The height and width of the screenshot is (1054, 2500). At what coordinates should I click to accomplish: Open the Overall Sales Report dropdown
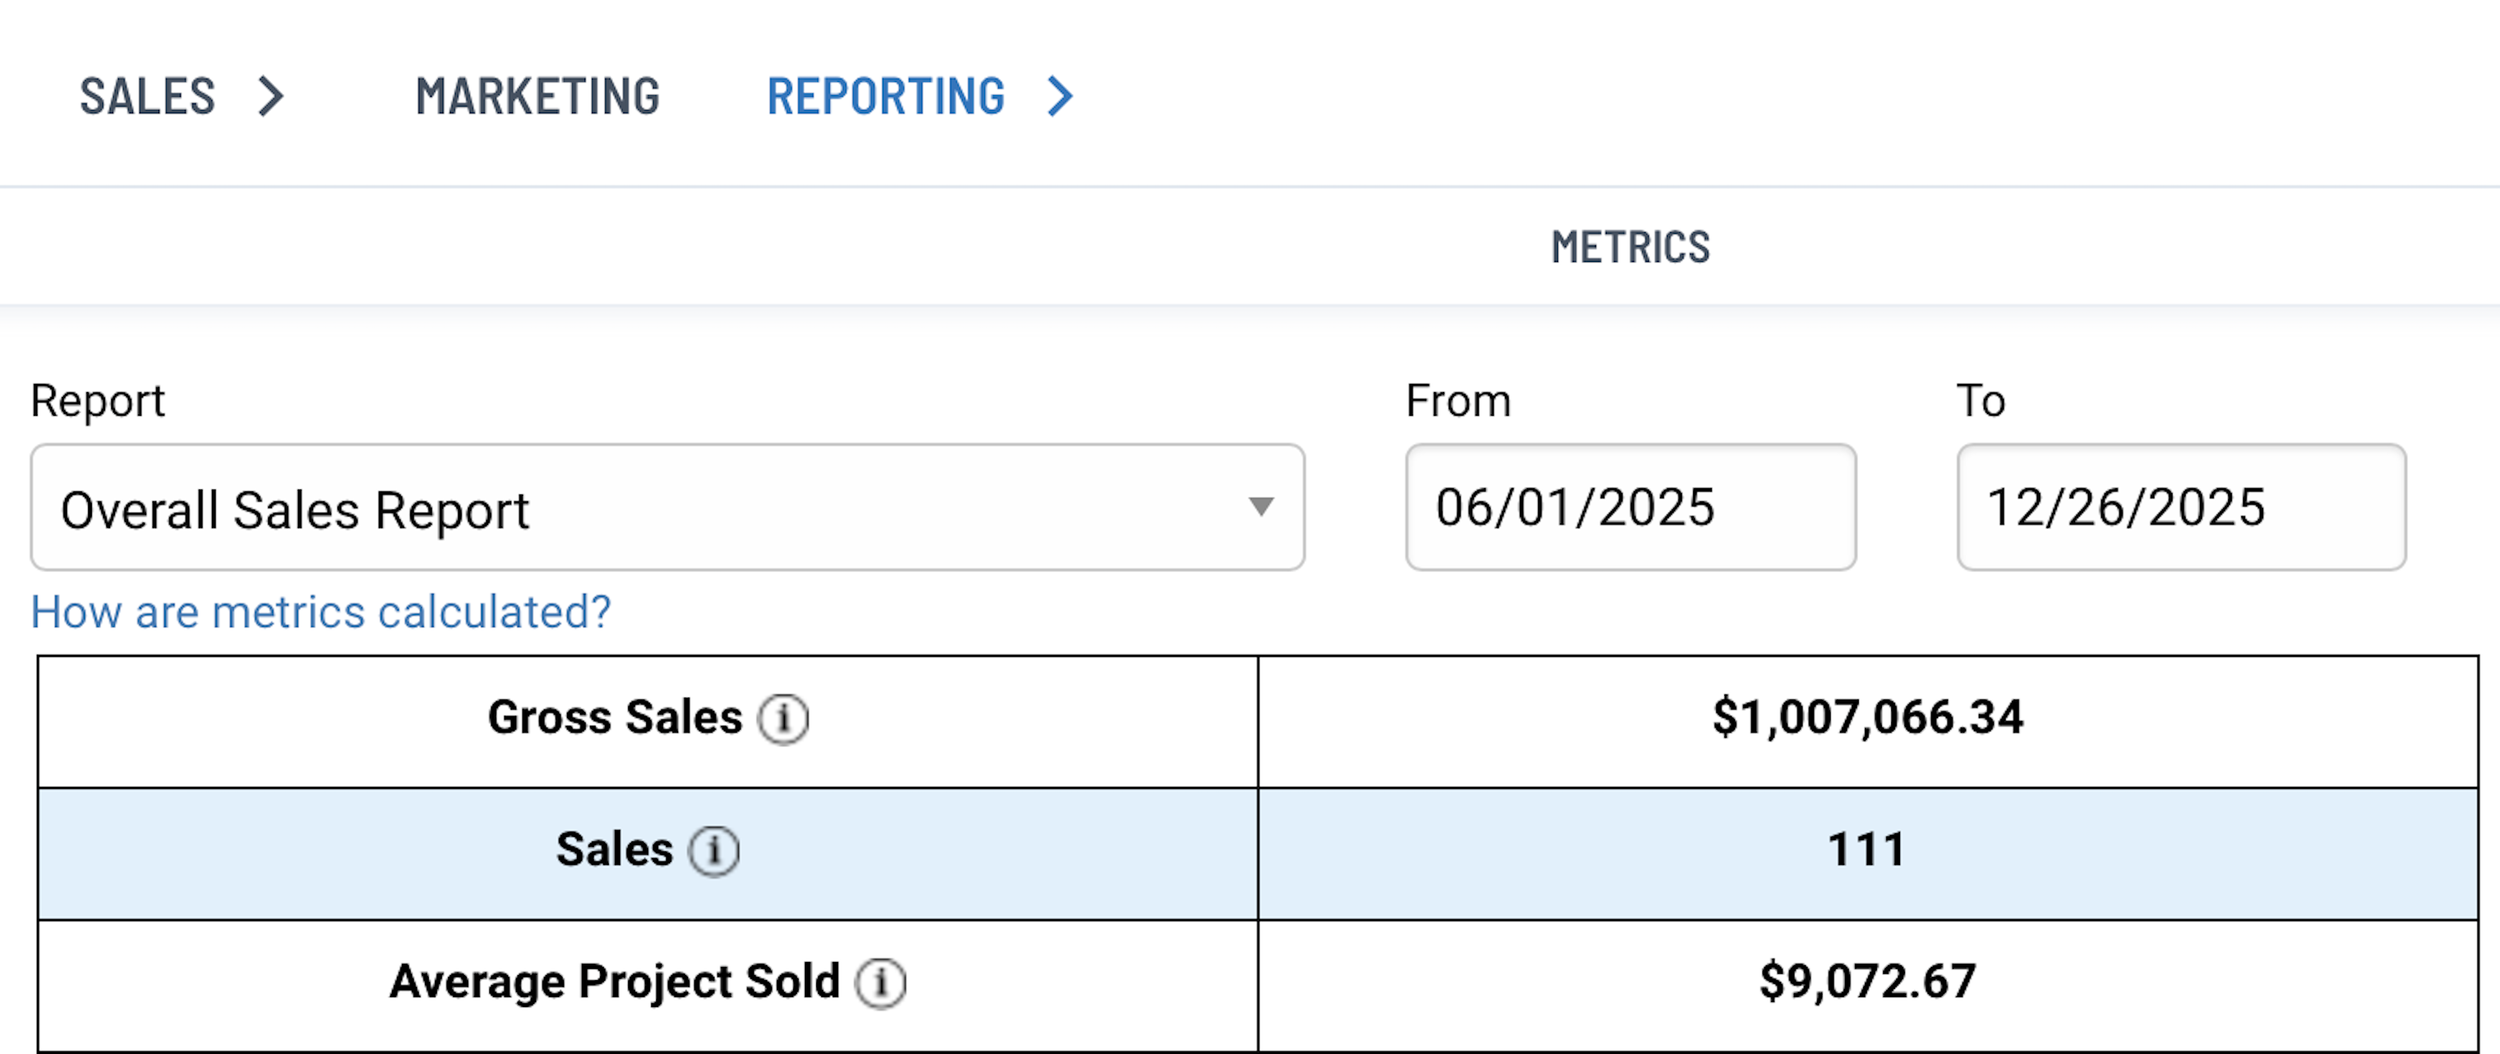(667, 508)
